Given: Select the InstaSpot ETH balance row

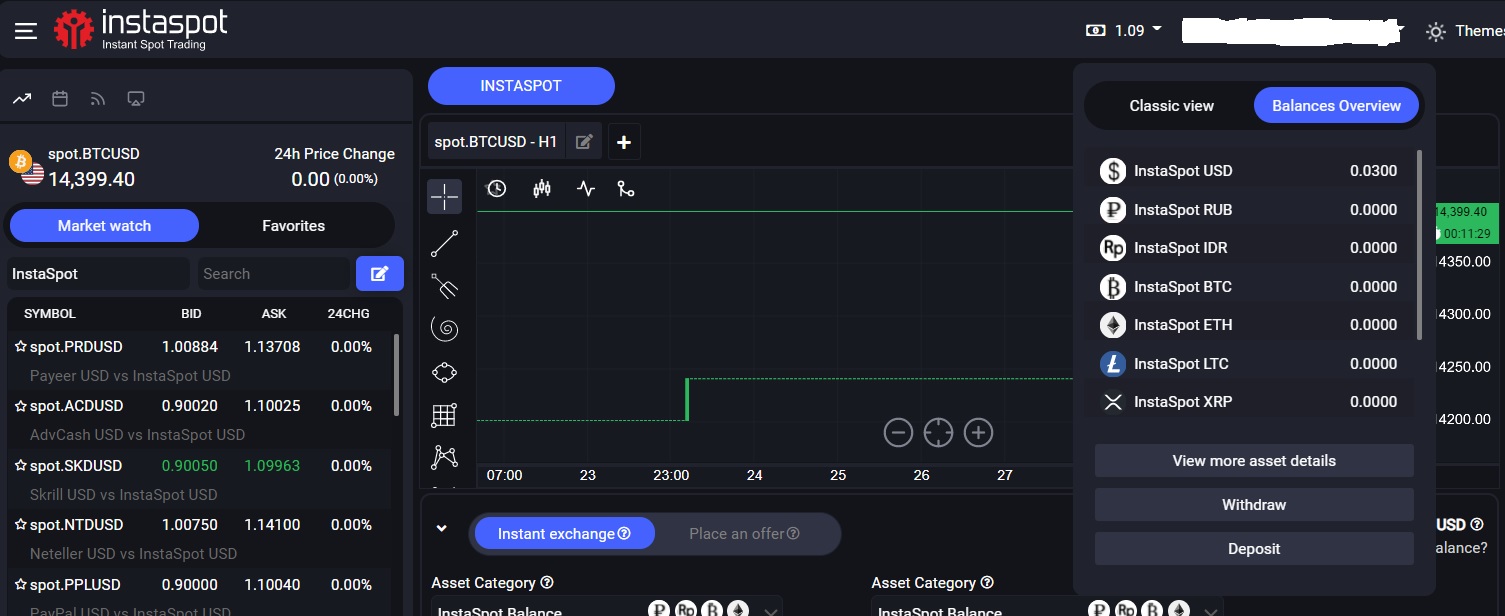Looking at the screenshot, I should [x=1249, y=325].
